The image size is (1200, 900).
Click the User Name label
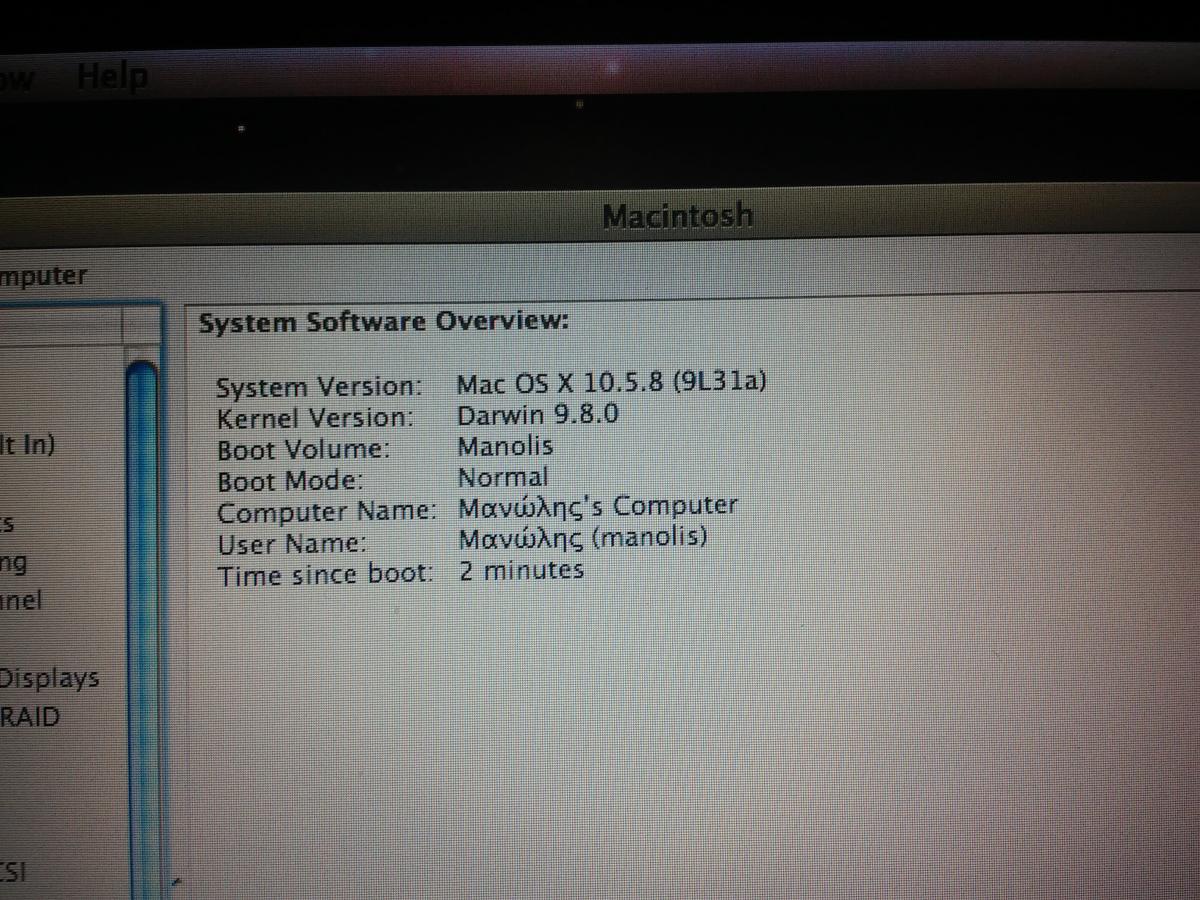(292, 544)
